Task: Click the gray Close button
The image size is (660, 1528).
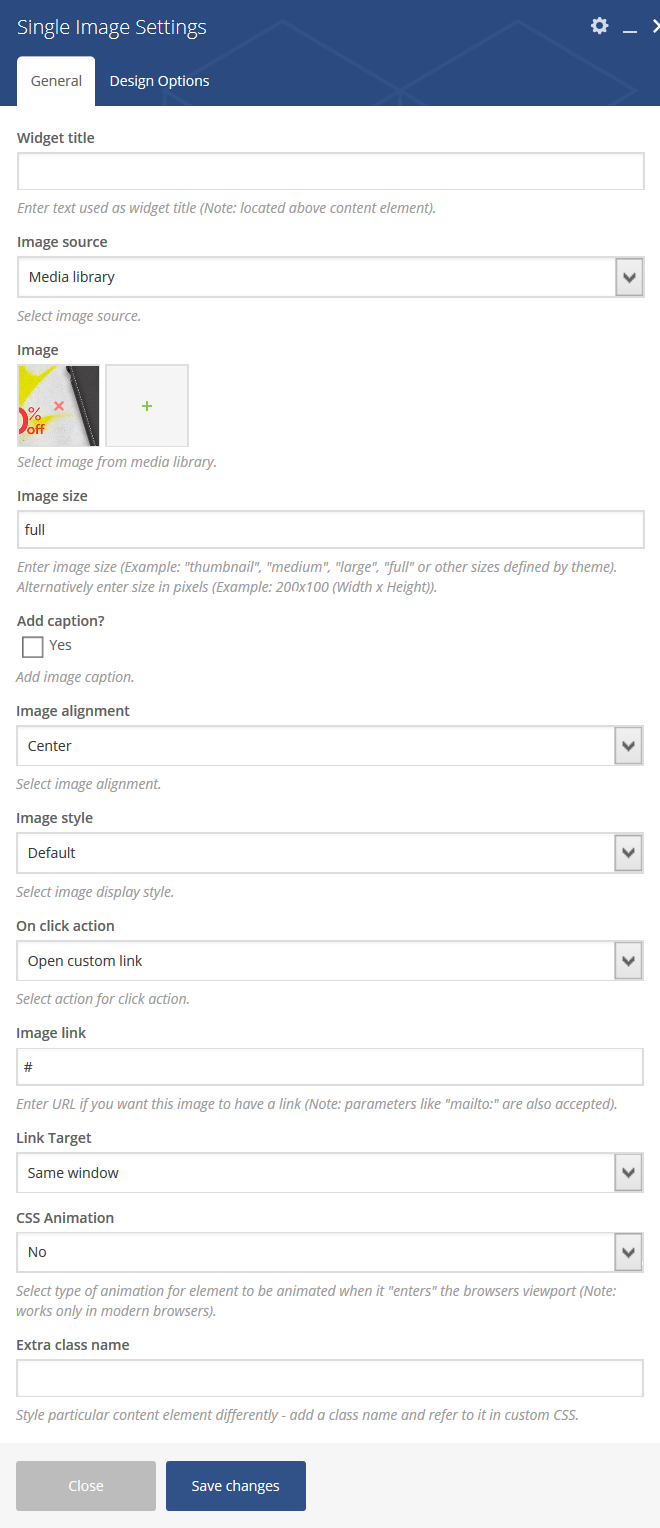Action: 86,1486
